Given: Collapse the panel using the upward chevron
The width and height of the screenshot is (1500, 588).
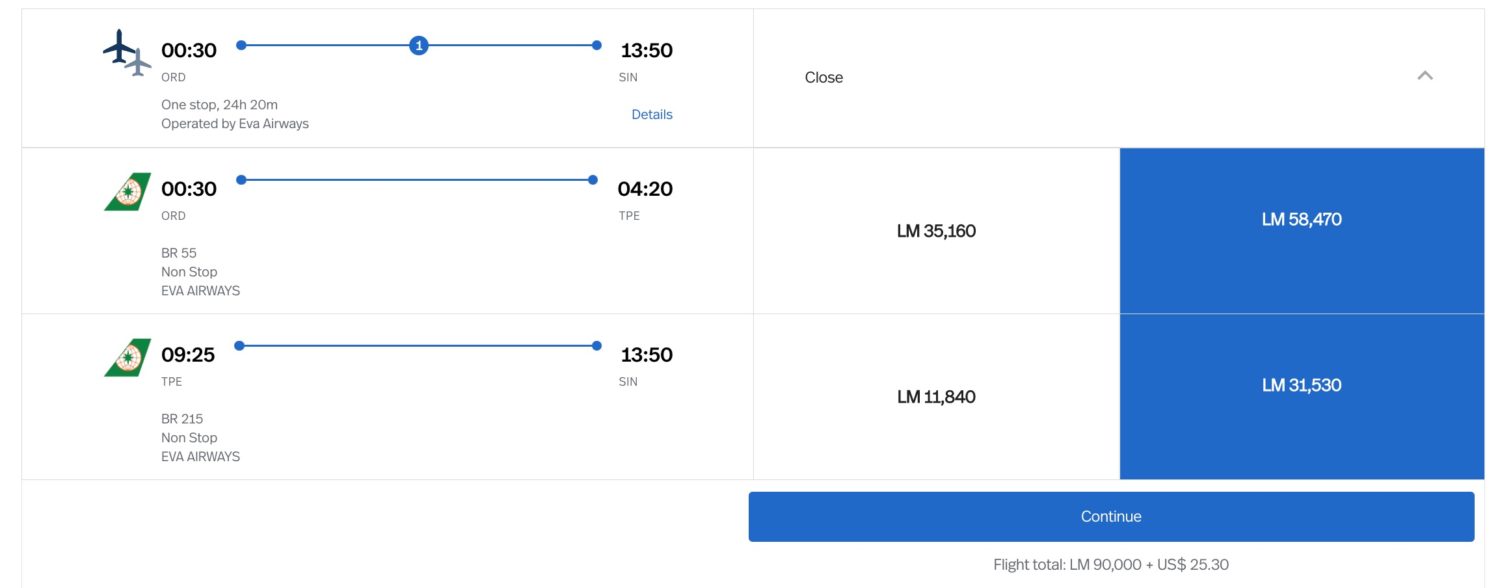Looking at the screenshot, I should pos(1426,74).
